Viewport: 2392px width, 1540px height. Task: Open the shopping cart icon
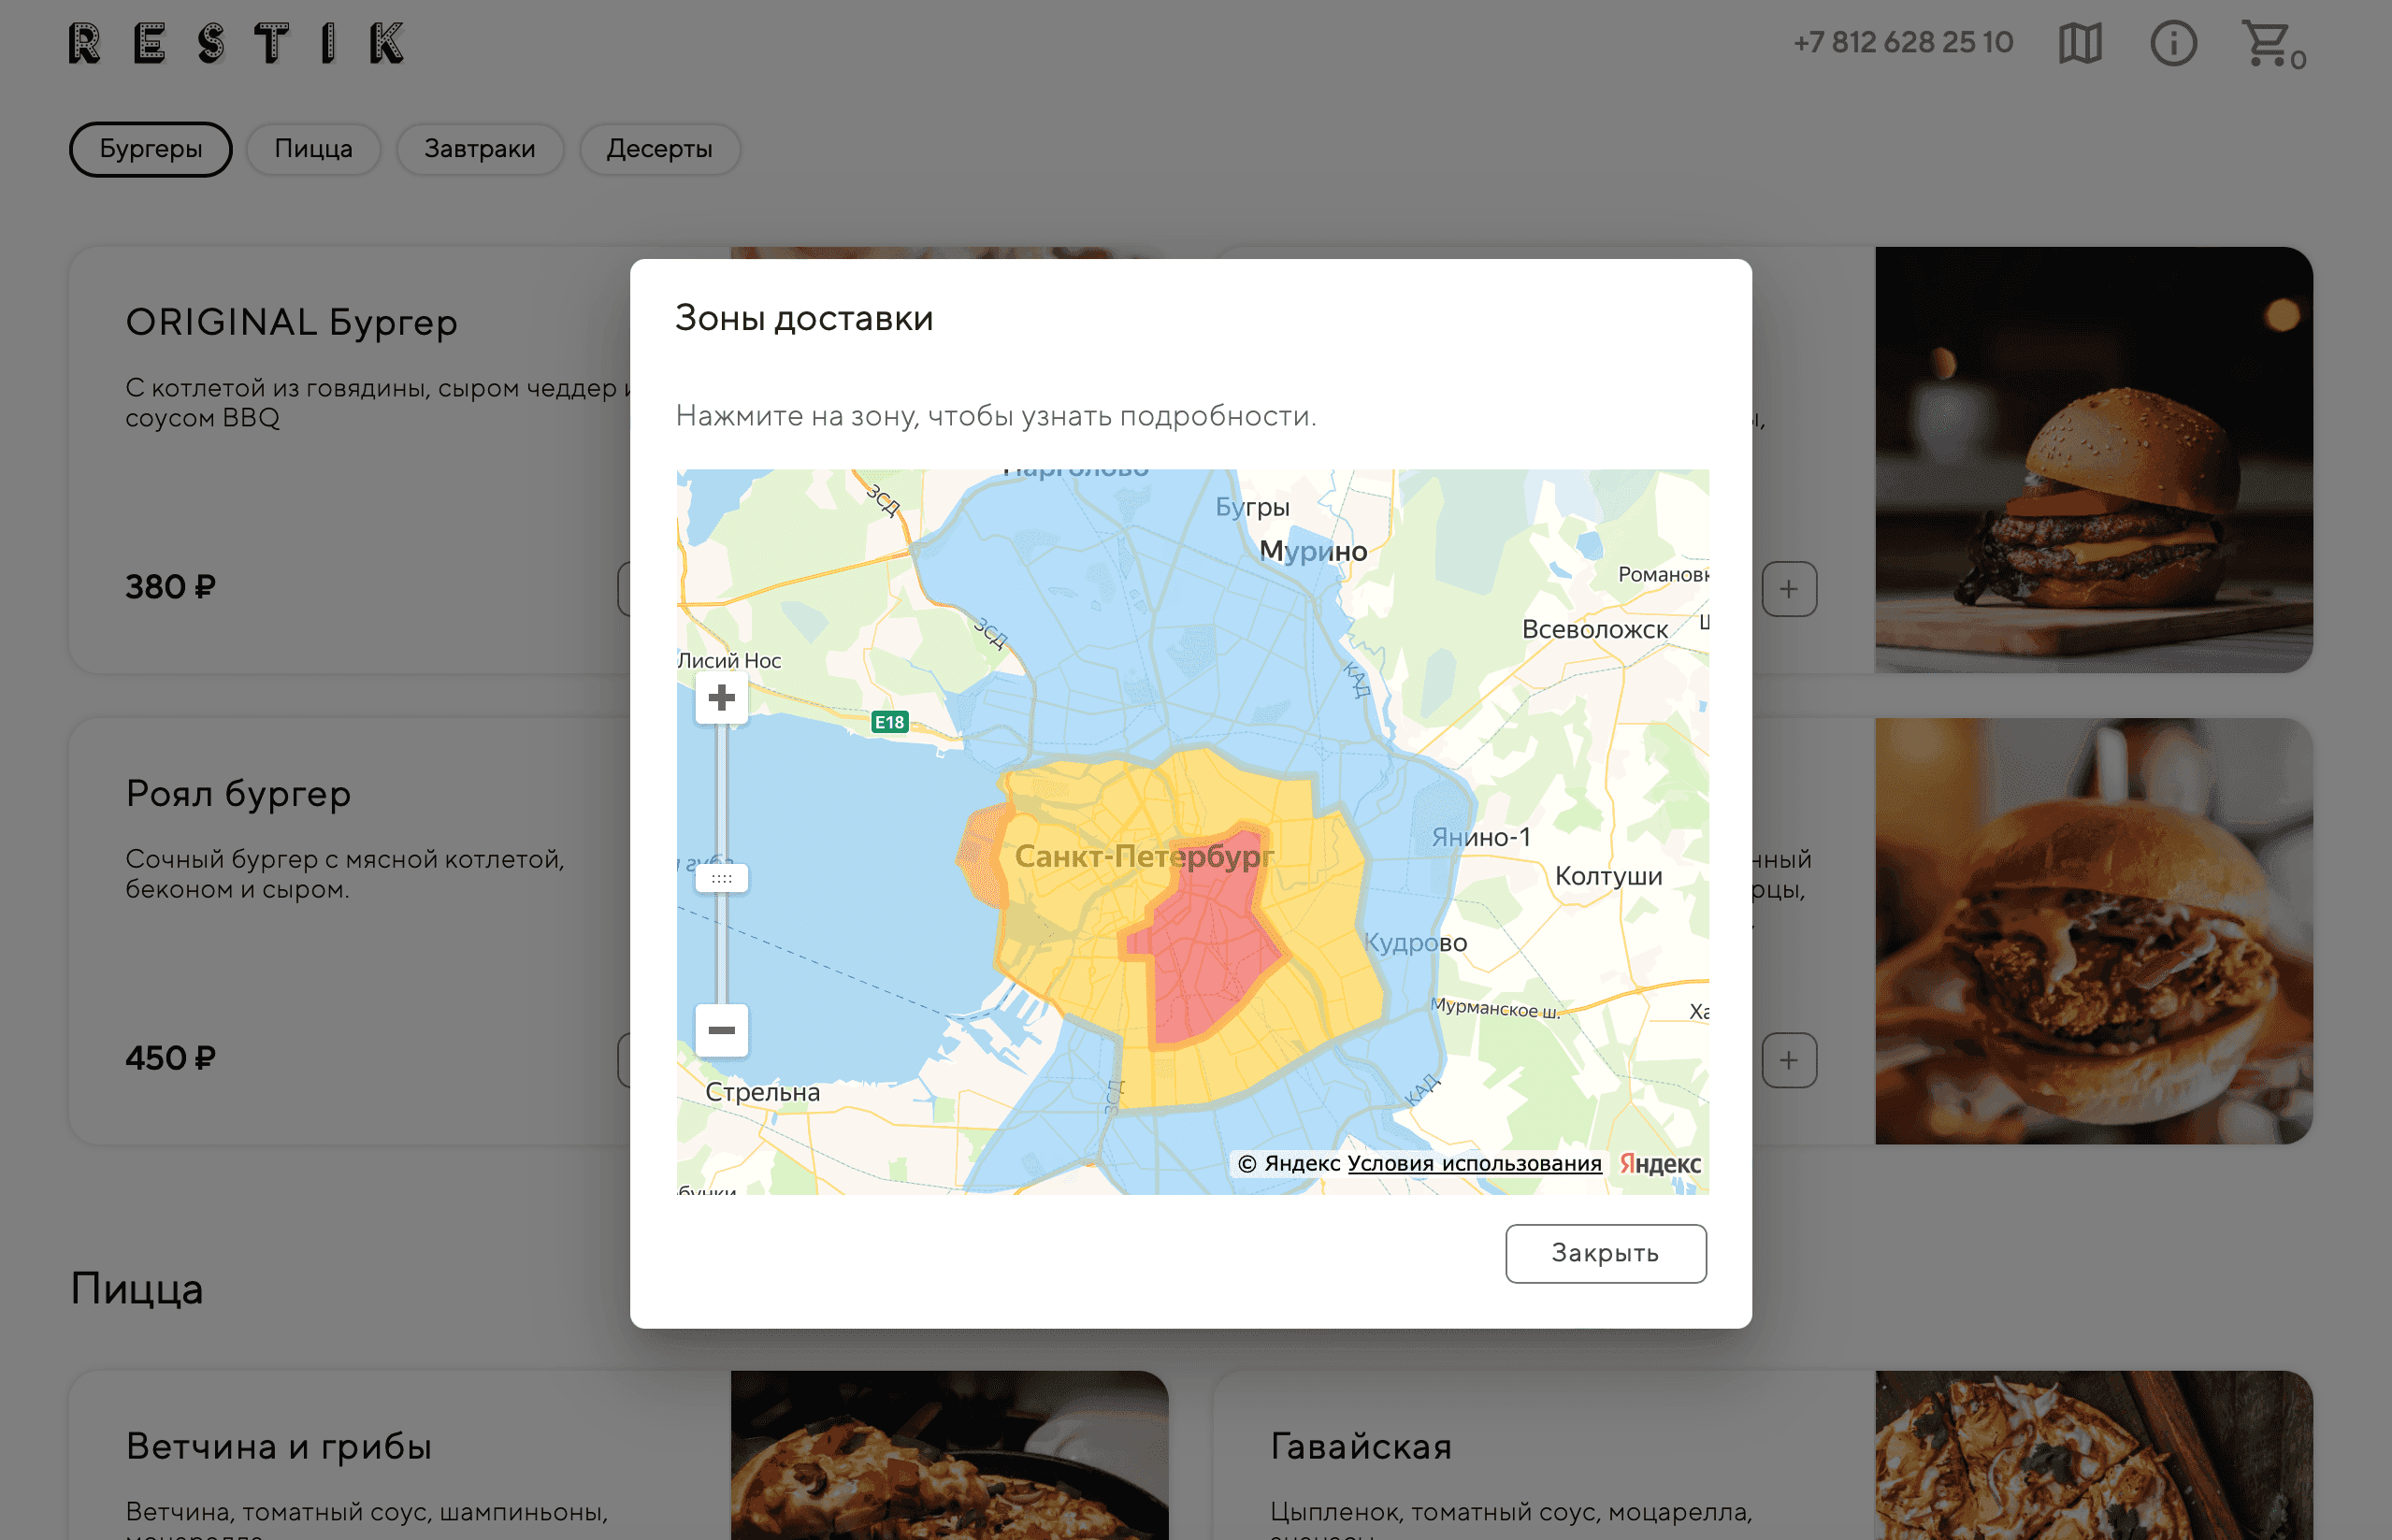tap(2266, 43)
